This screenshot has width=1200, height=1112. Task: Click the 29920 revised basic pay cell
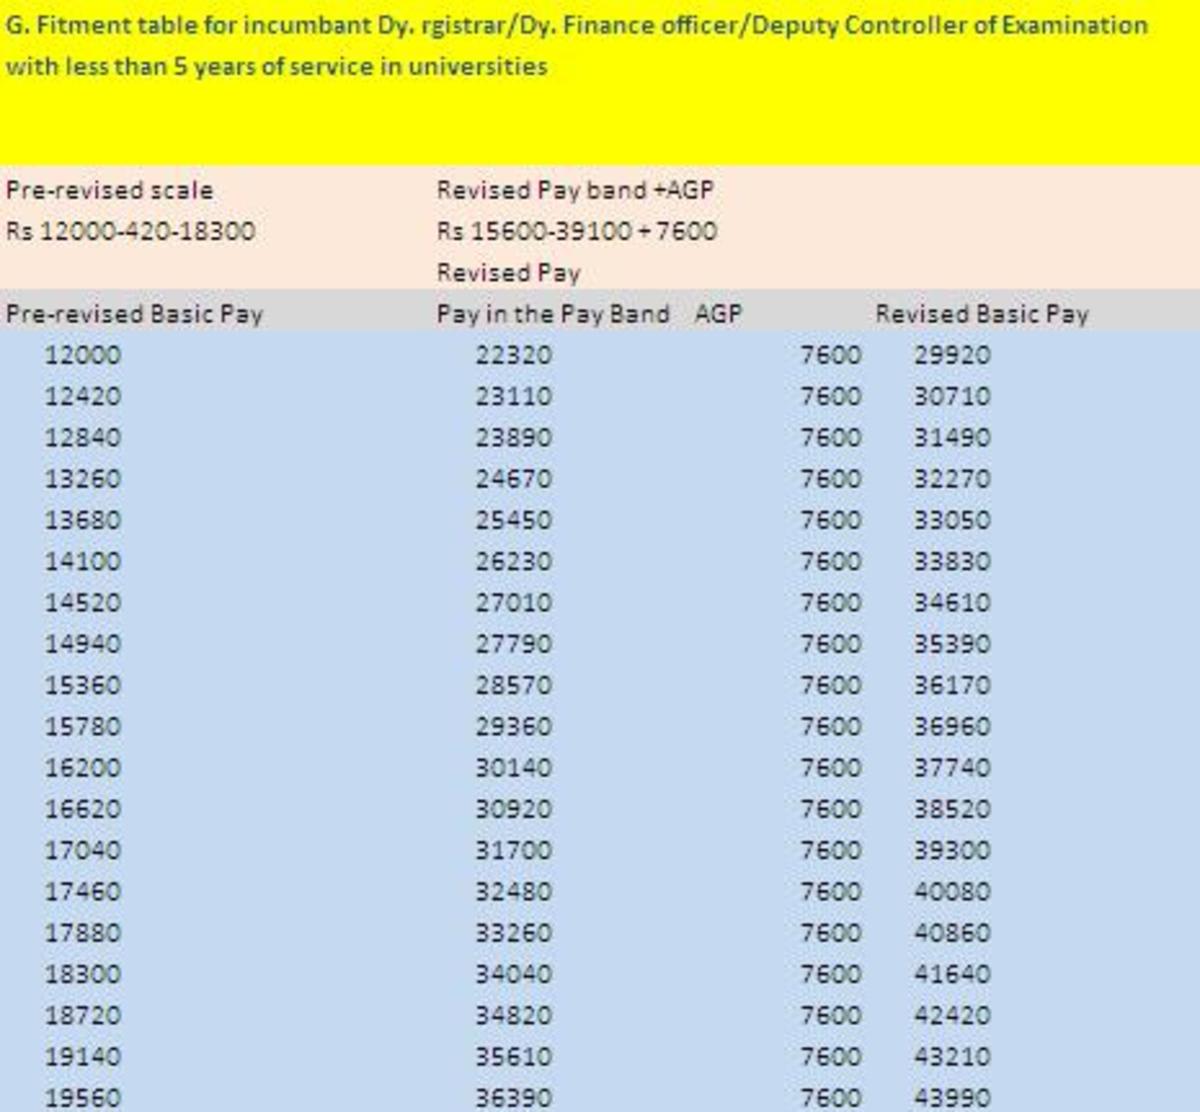[952, 354]
